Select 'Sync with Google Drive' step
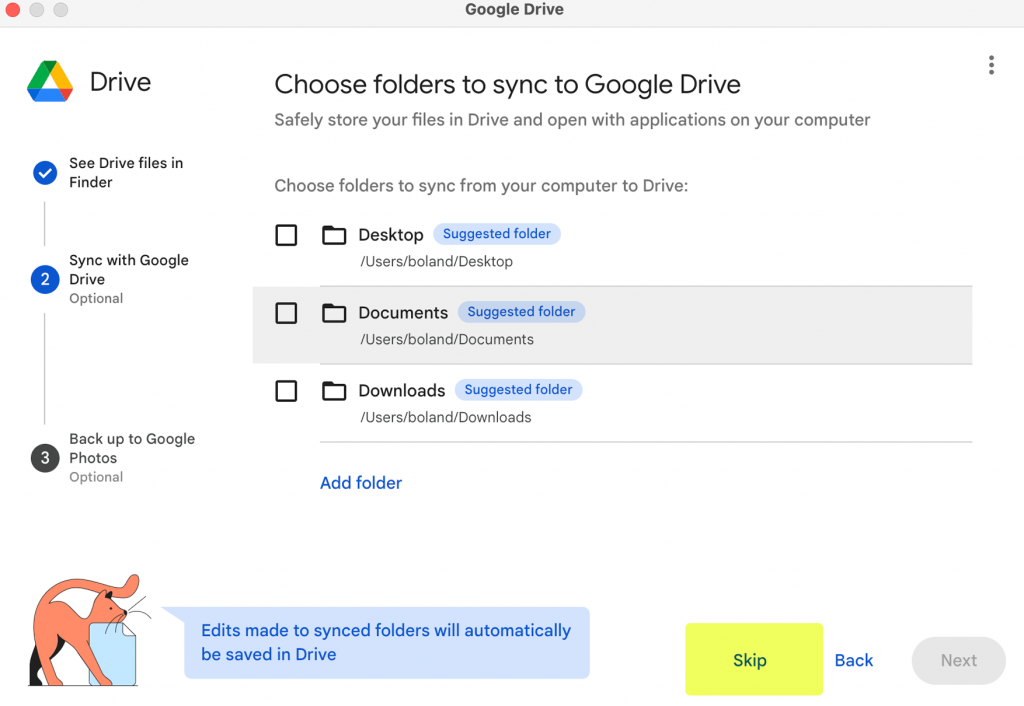 click(129, 270)
